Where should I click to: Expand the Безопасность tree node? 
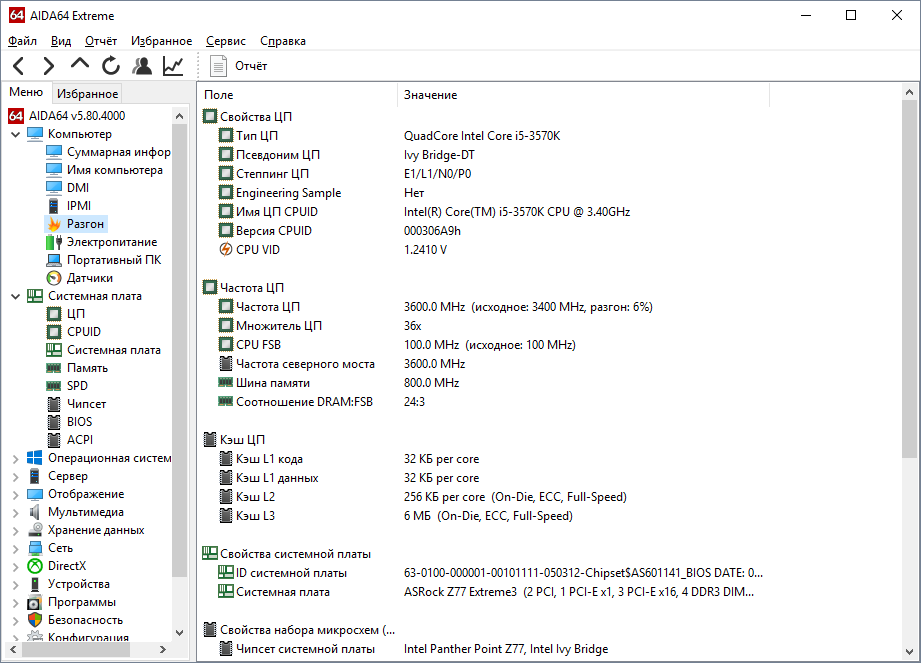pyautogui.click(x=16, y=621)
